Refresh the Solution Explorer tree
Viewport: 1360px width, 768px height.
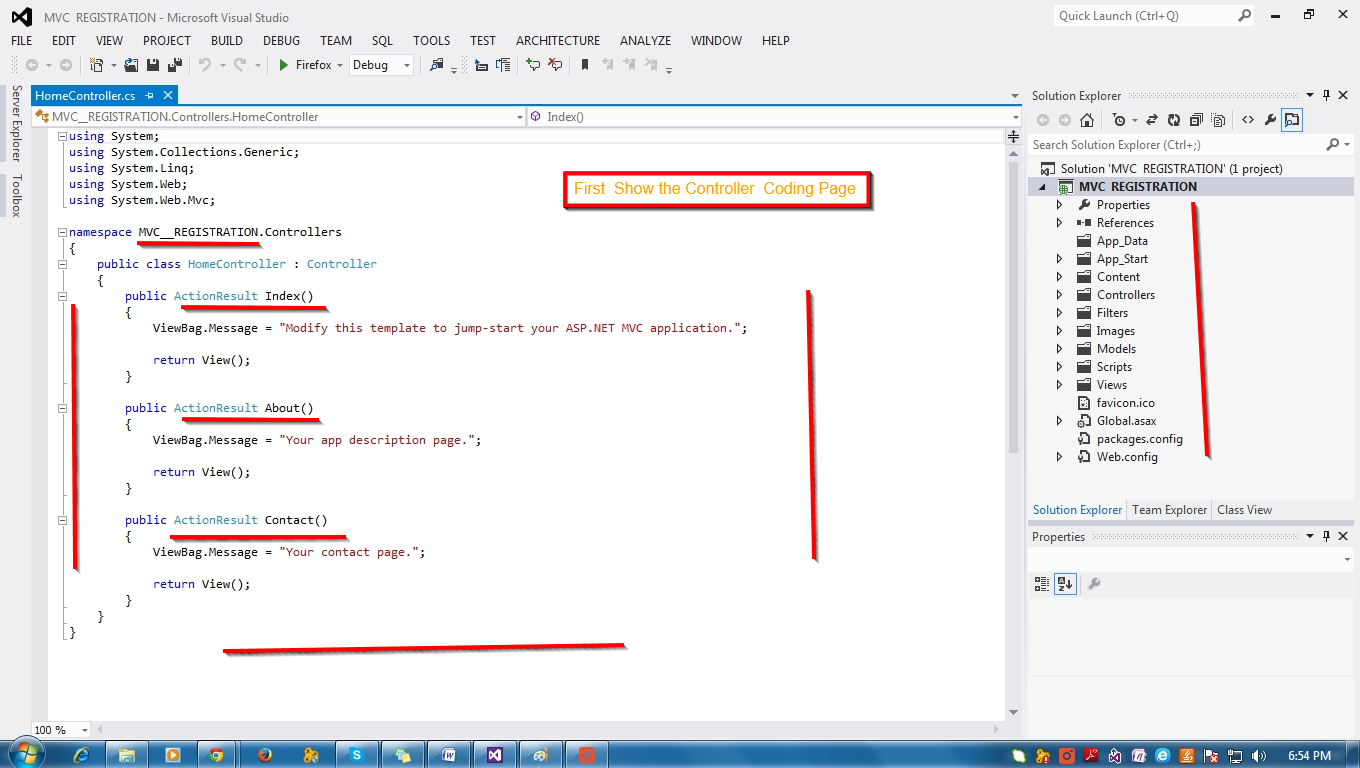click(x=1174, y=119)
